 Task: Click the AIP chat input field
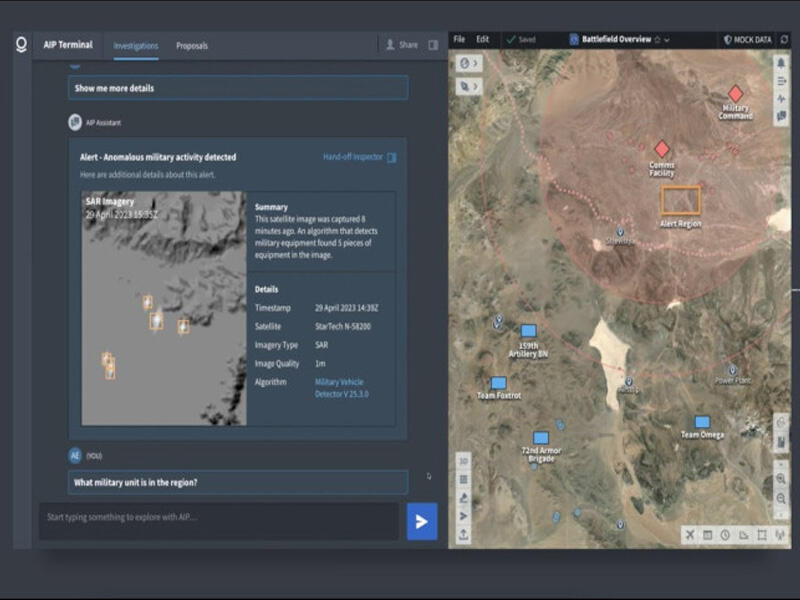(218, 517)
